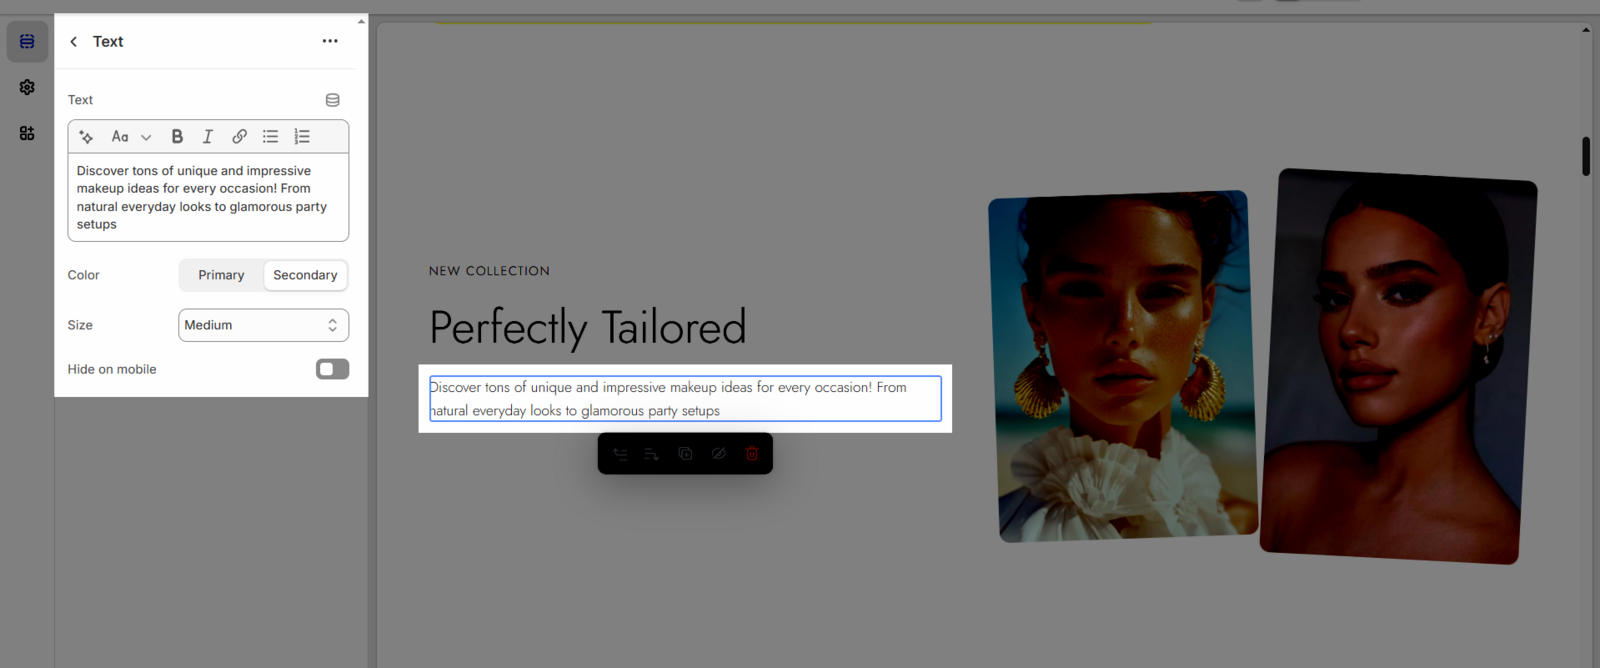Open the apps grid icon in sidebar
This screenshot has height=668, width=1600.
27,133
